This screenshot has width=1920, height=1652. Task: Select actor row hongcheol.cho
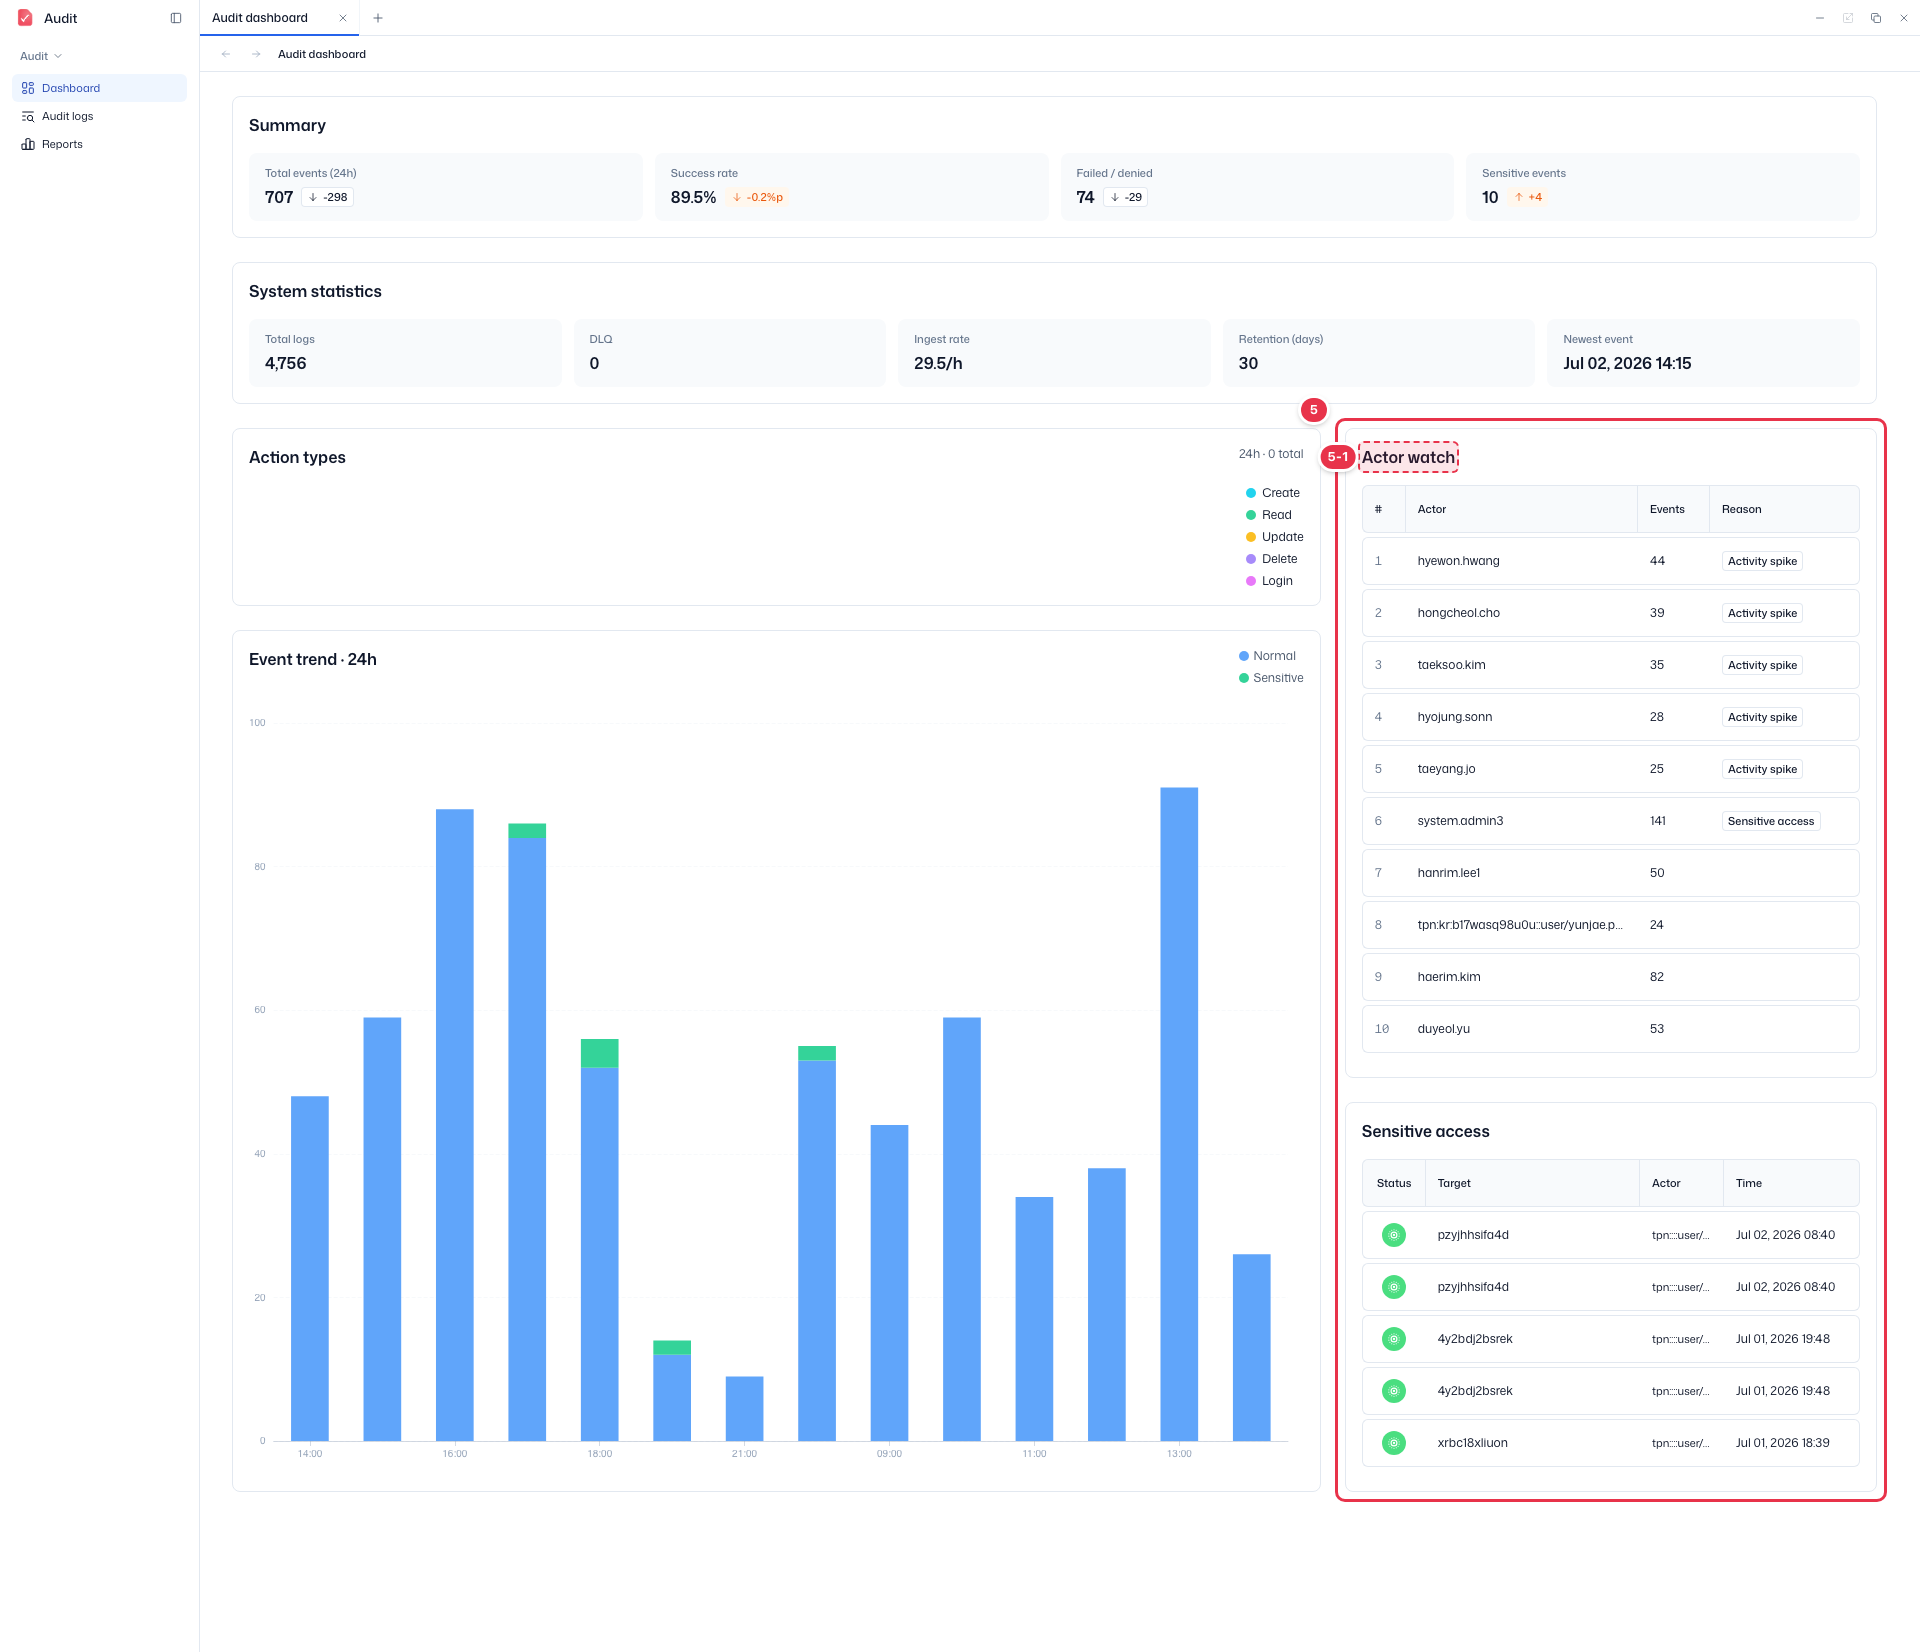tap(1610, 613)
